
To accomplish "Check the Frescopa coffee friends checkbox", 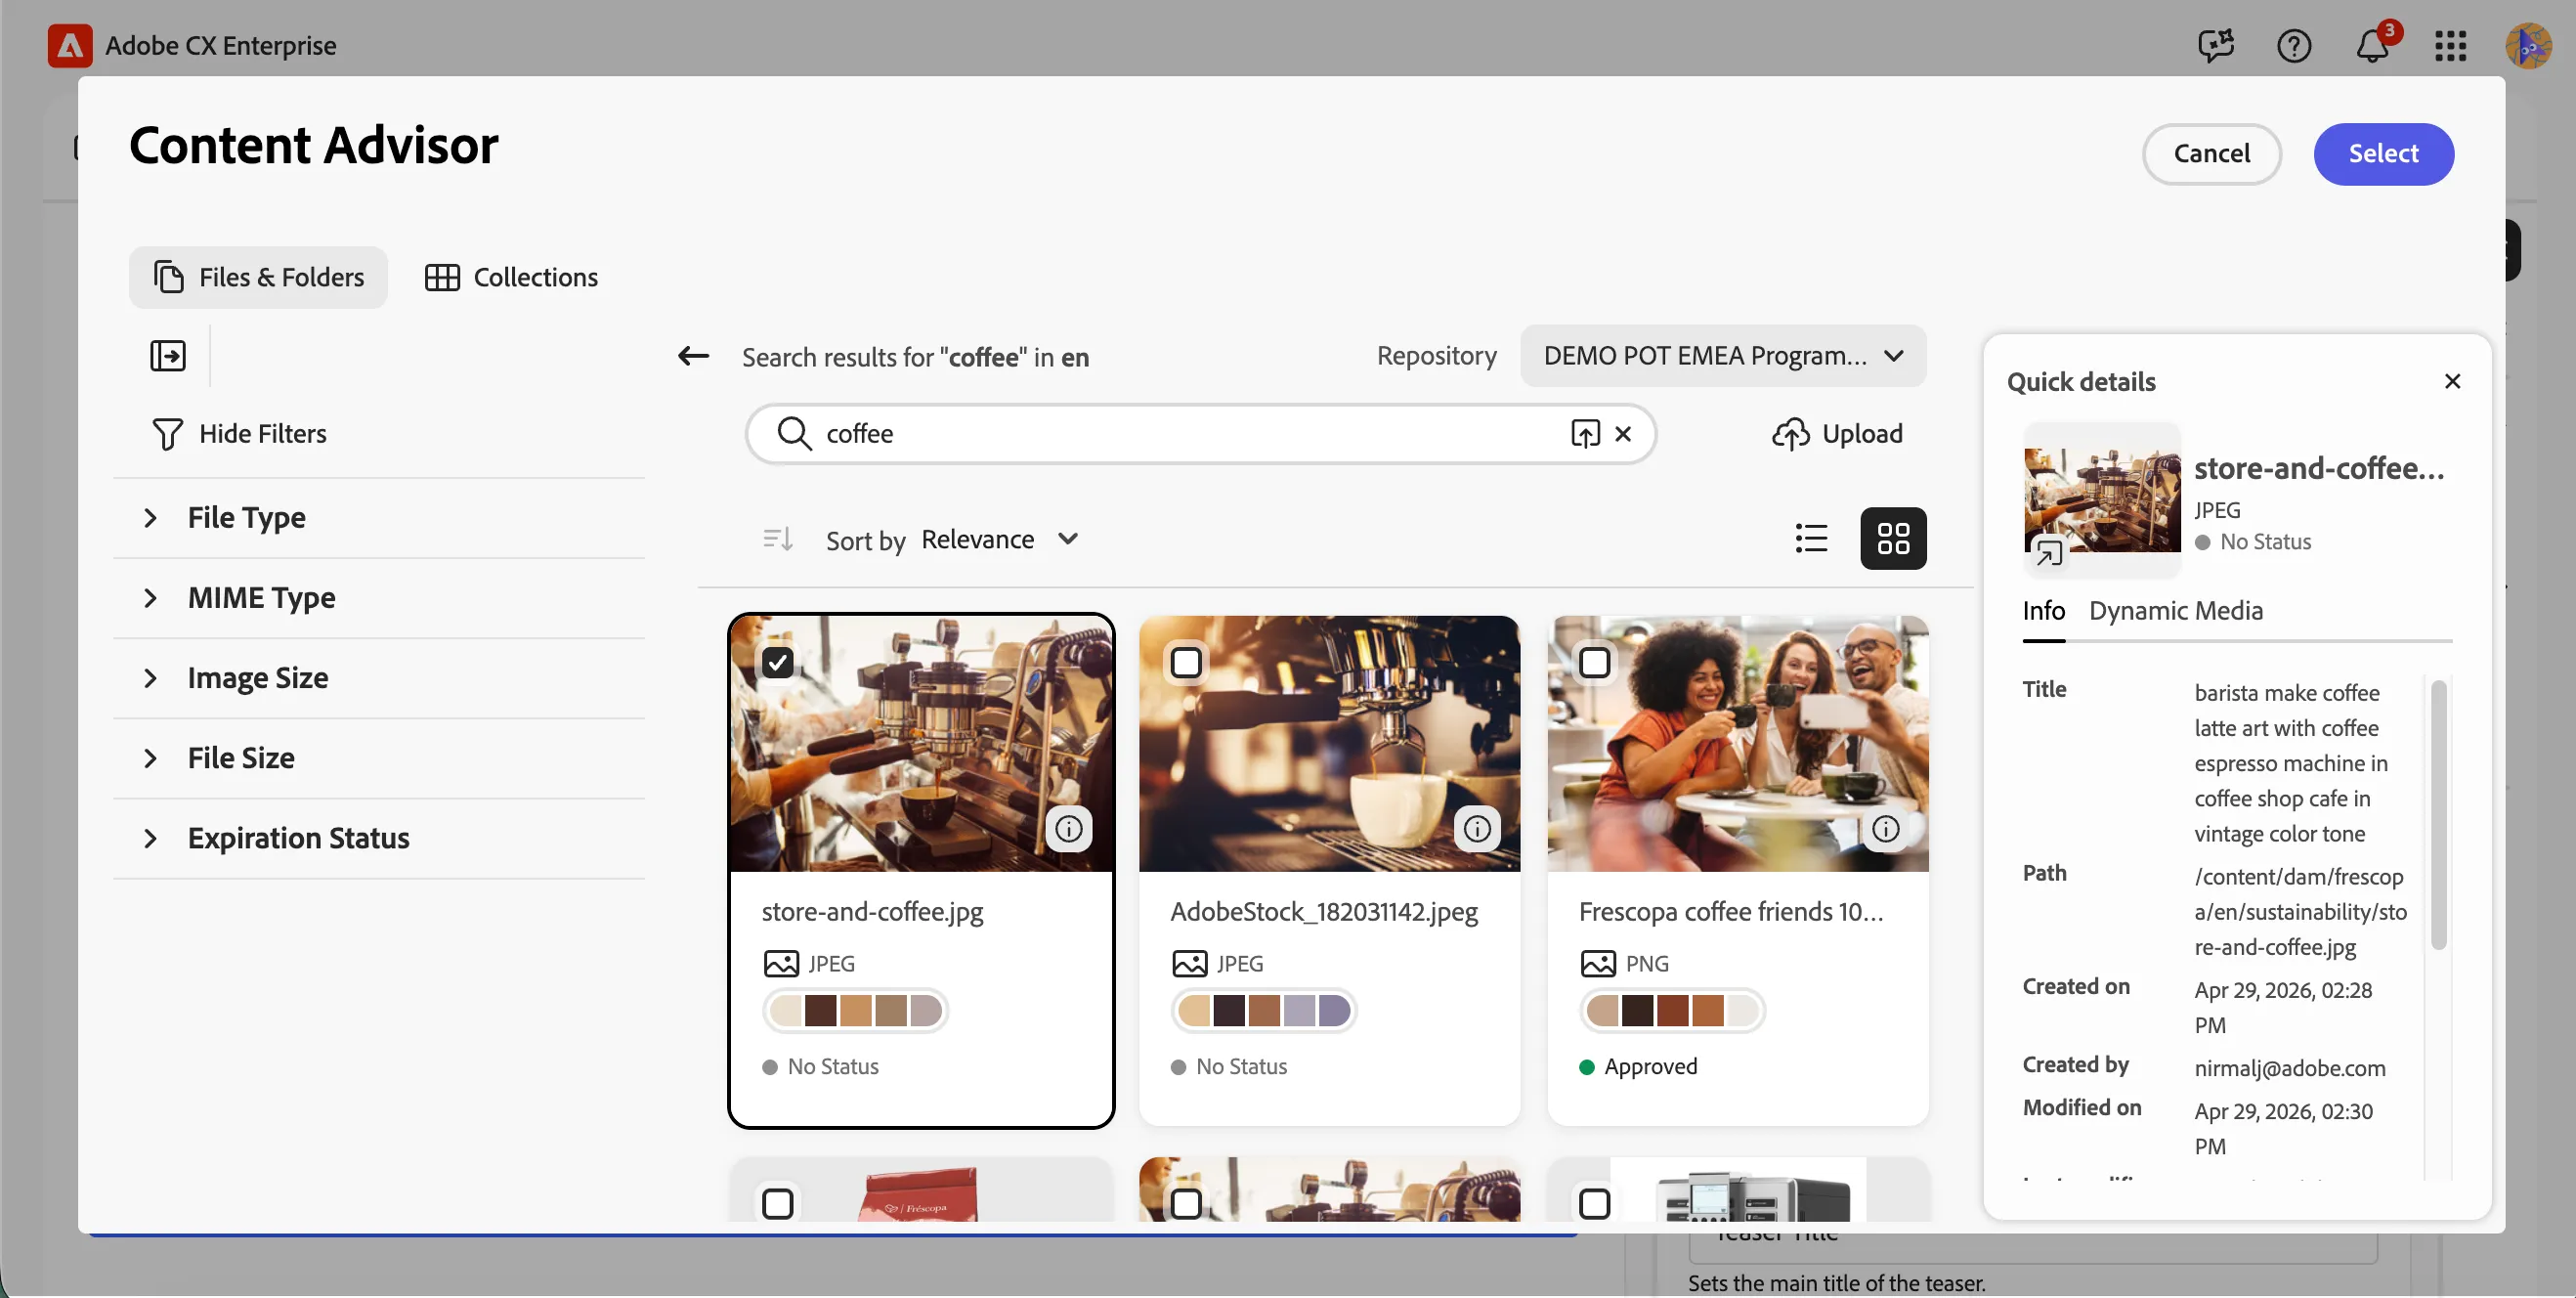I will pyautogui.click(x=1594, y=662).
